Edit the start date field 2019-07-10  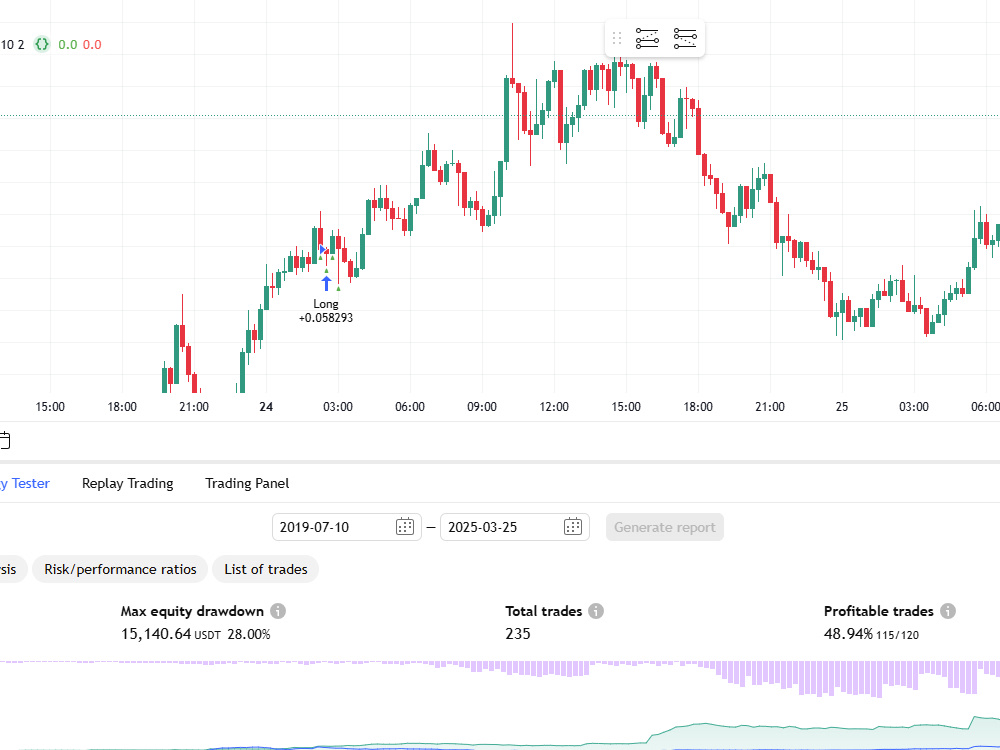coord(347,527)
